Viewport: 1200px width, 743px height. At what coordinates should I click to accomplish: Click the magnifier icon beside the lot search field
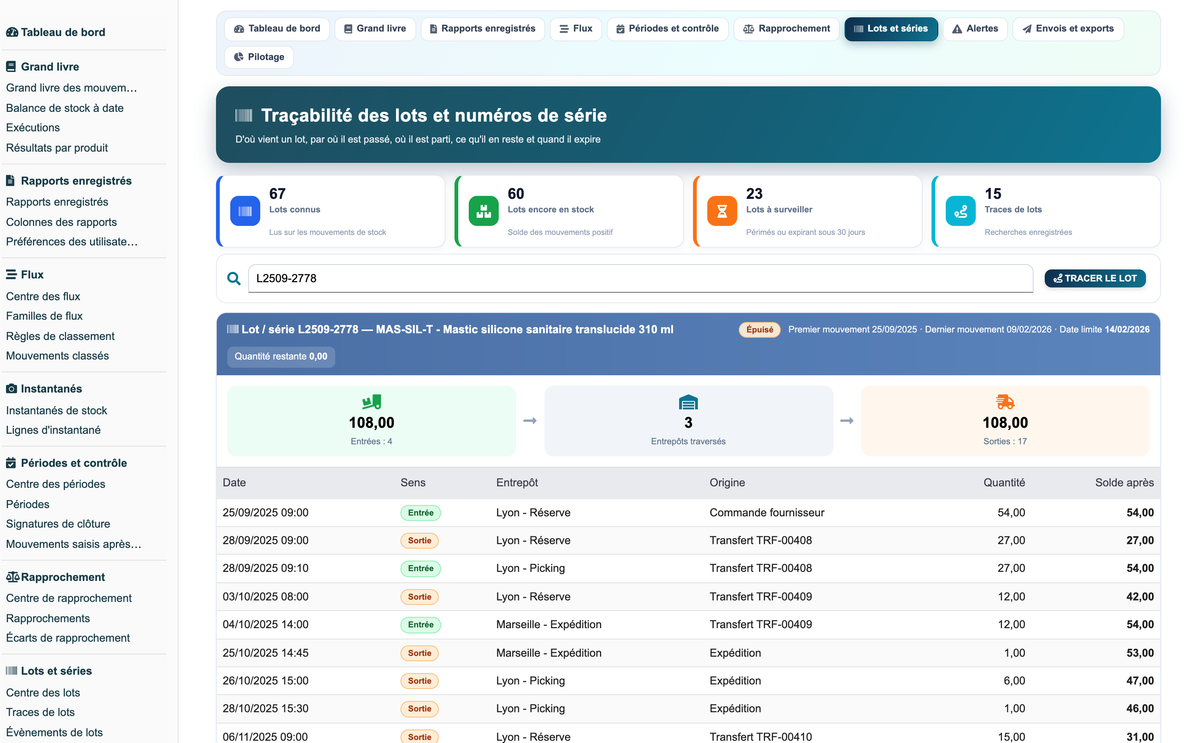tap(233, 279)
